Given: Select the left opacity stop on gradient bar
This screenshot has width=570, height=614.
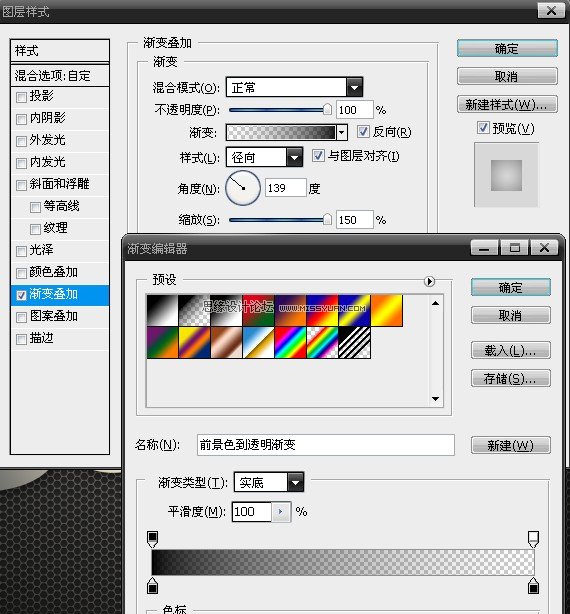Looking at the screenshot, I should tap(152, 539).
